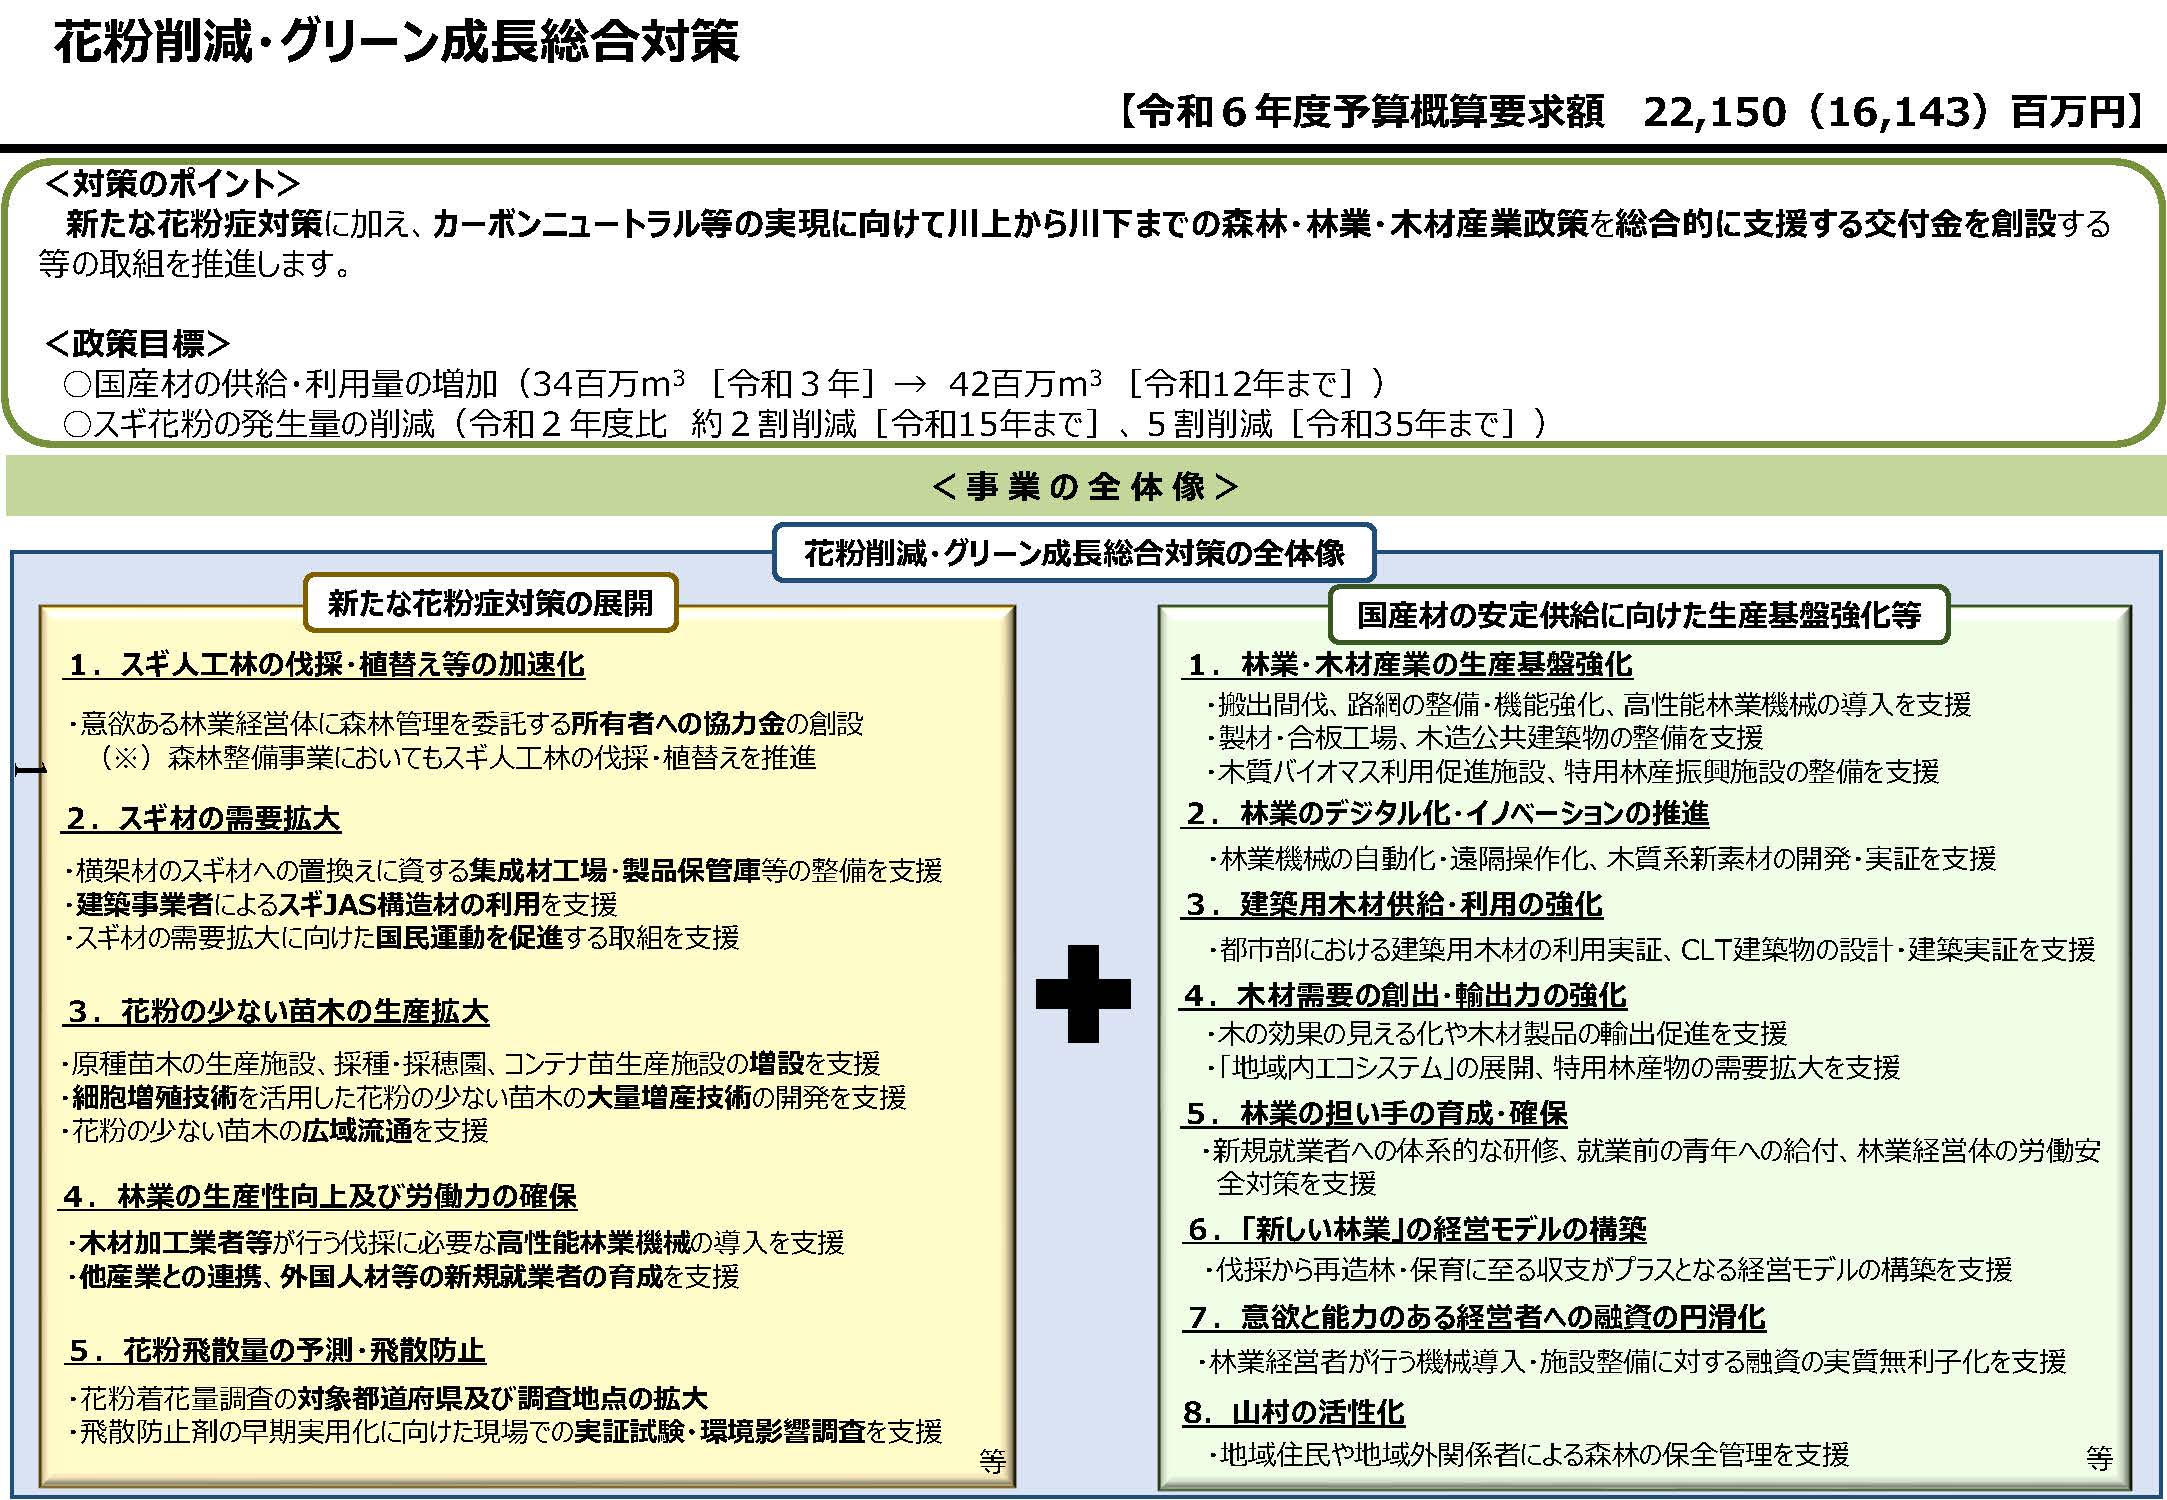Click the line 他産業との連携、外国人材等の新規就業者
This screenshot has height=1500, width=2167.
tap(406, 1277)
